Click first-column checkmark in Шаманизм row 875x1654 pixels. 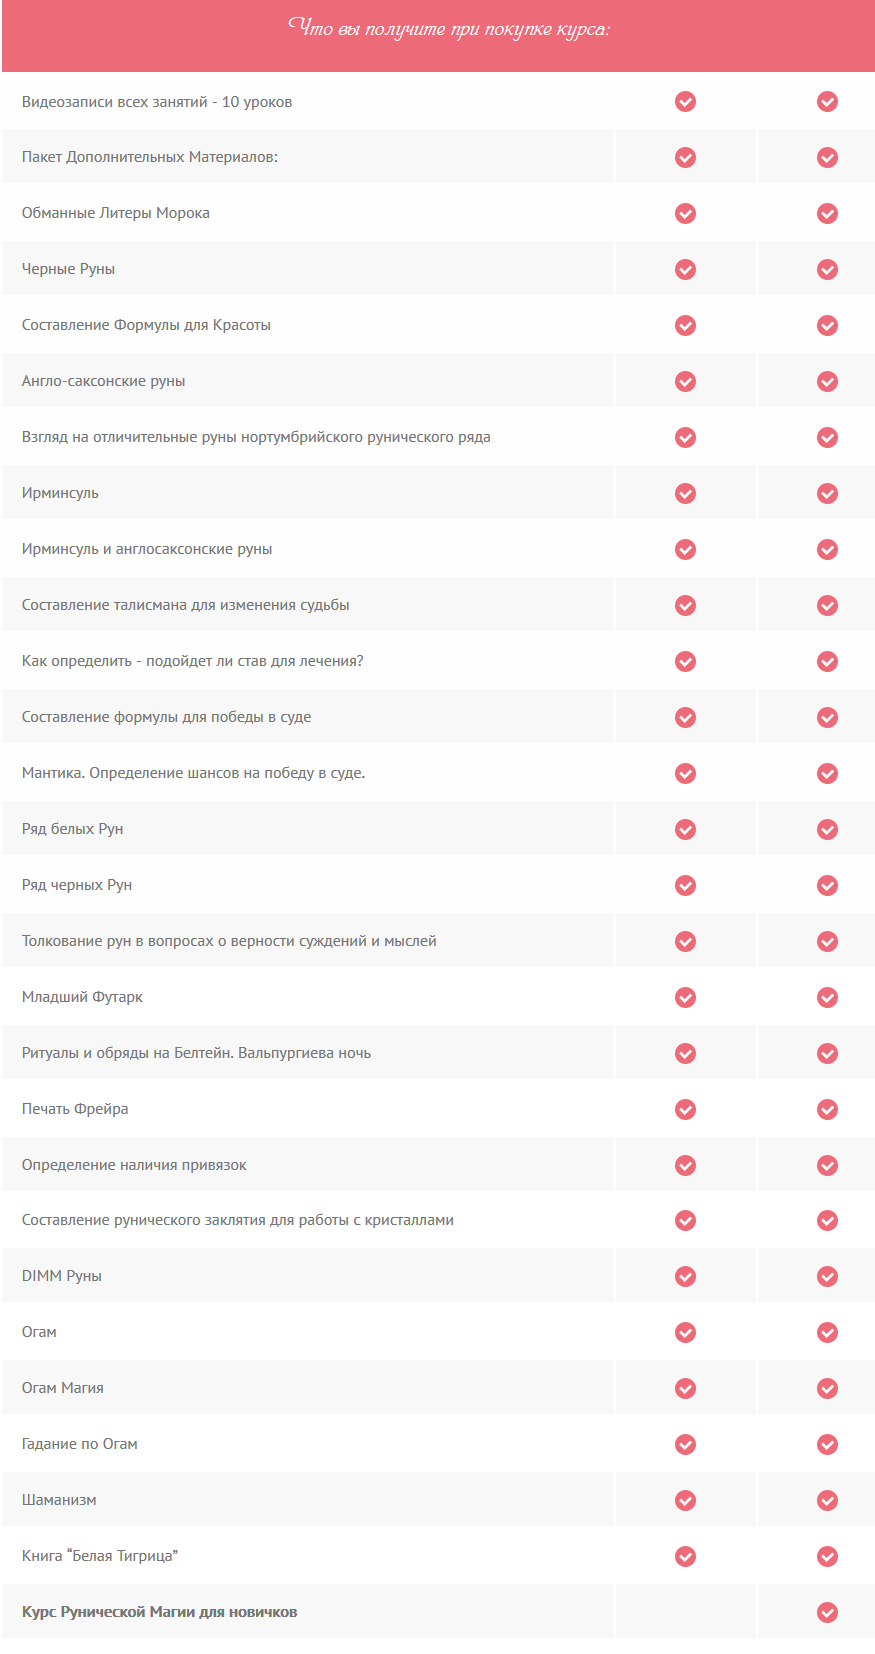coord(685,1500)
